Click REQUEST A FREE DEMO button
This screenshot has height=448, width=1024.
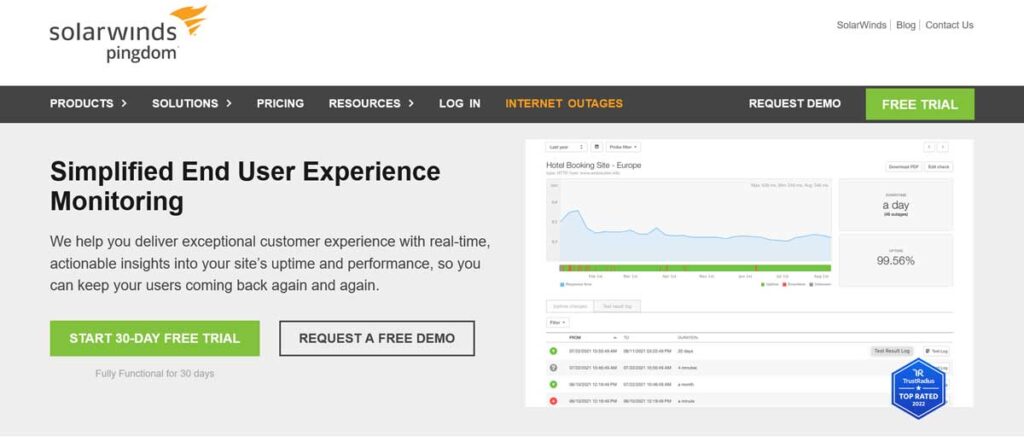click(377, 338)
